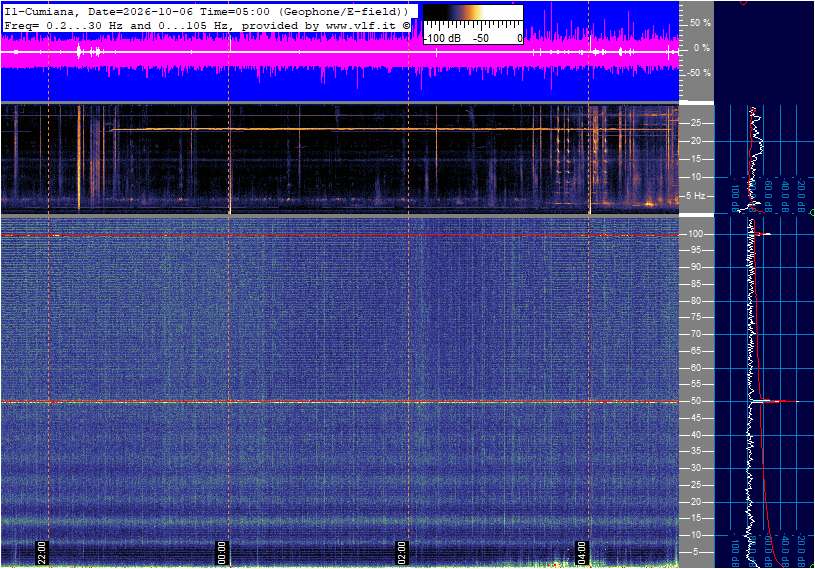Click the color gradient bar of the dB legend

[473, 13]
